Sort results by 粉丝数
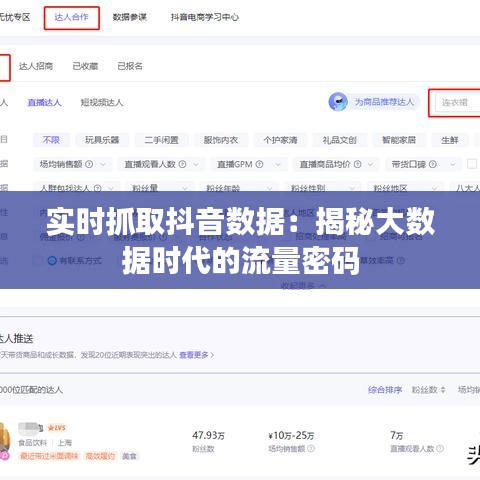The width and height of the screenshot is (480, 480). (x=425, y=390)
